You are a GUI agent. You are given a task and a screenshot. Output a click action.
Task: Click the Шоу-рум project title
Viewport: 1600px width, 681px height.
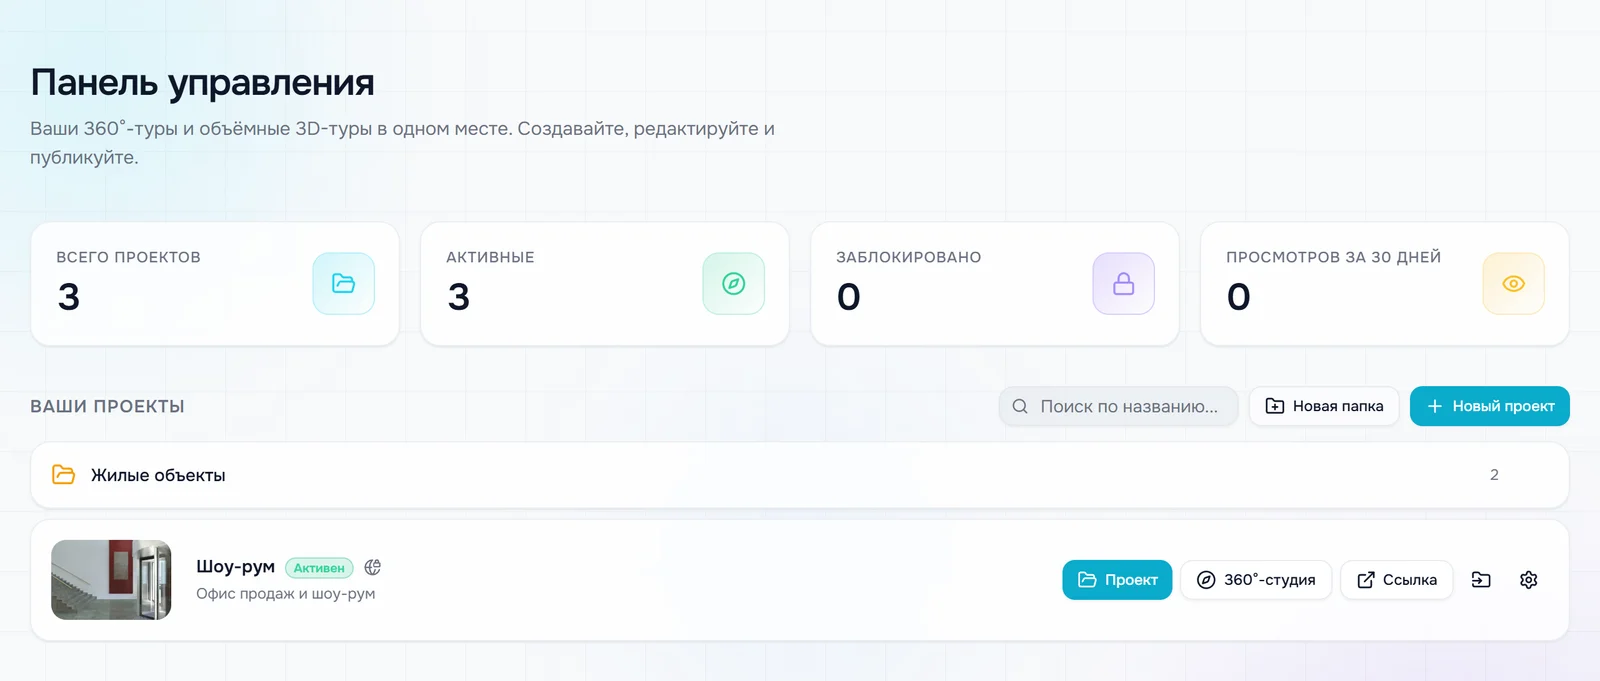point(235,567)
